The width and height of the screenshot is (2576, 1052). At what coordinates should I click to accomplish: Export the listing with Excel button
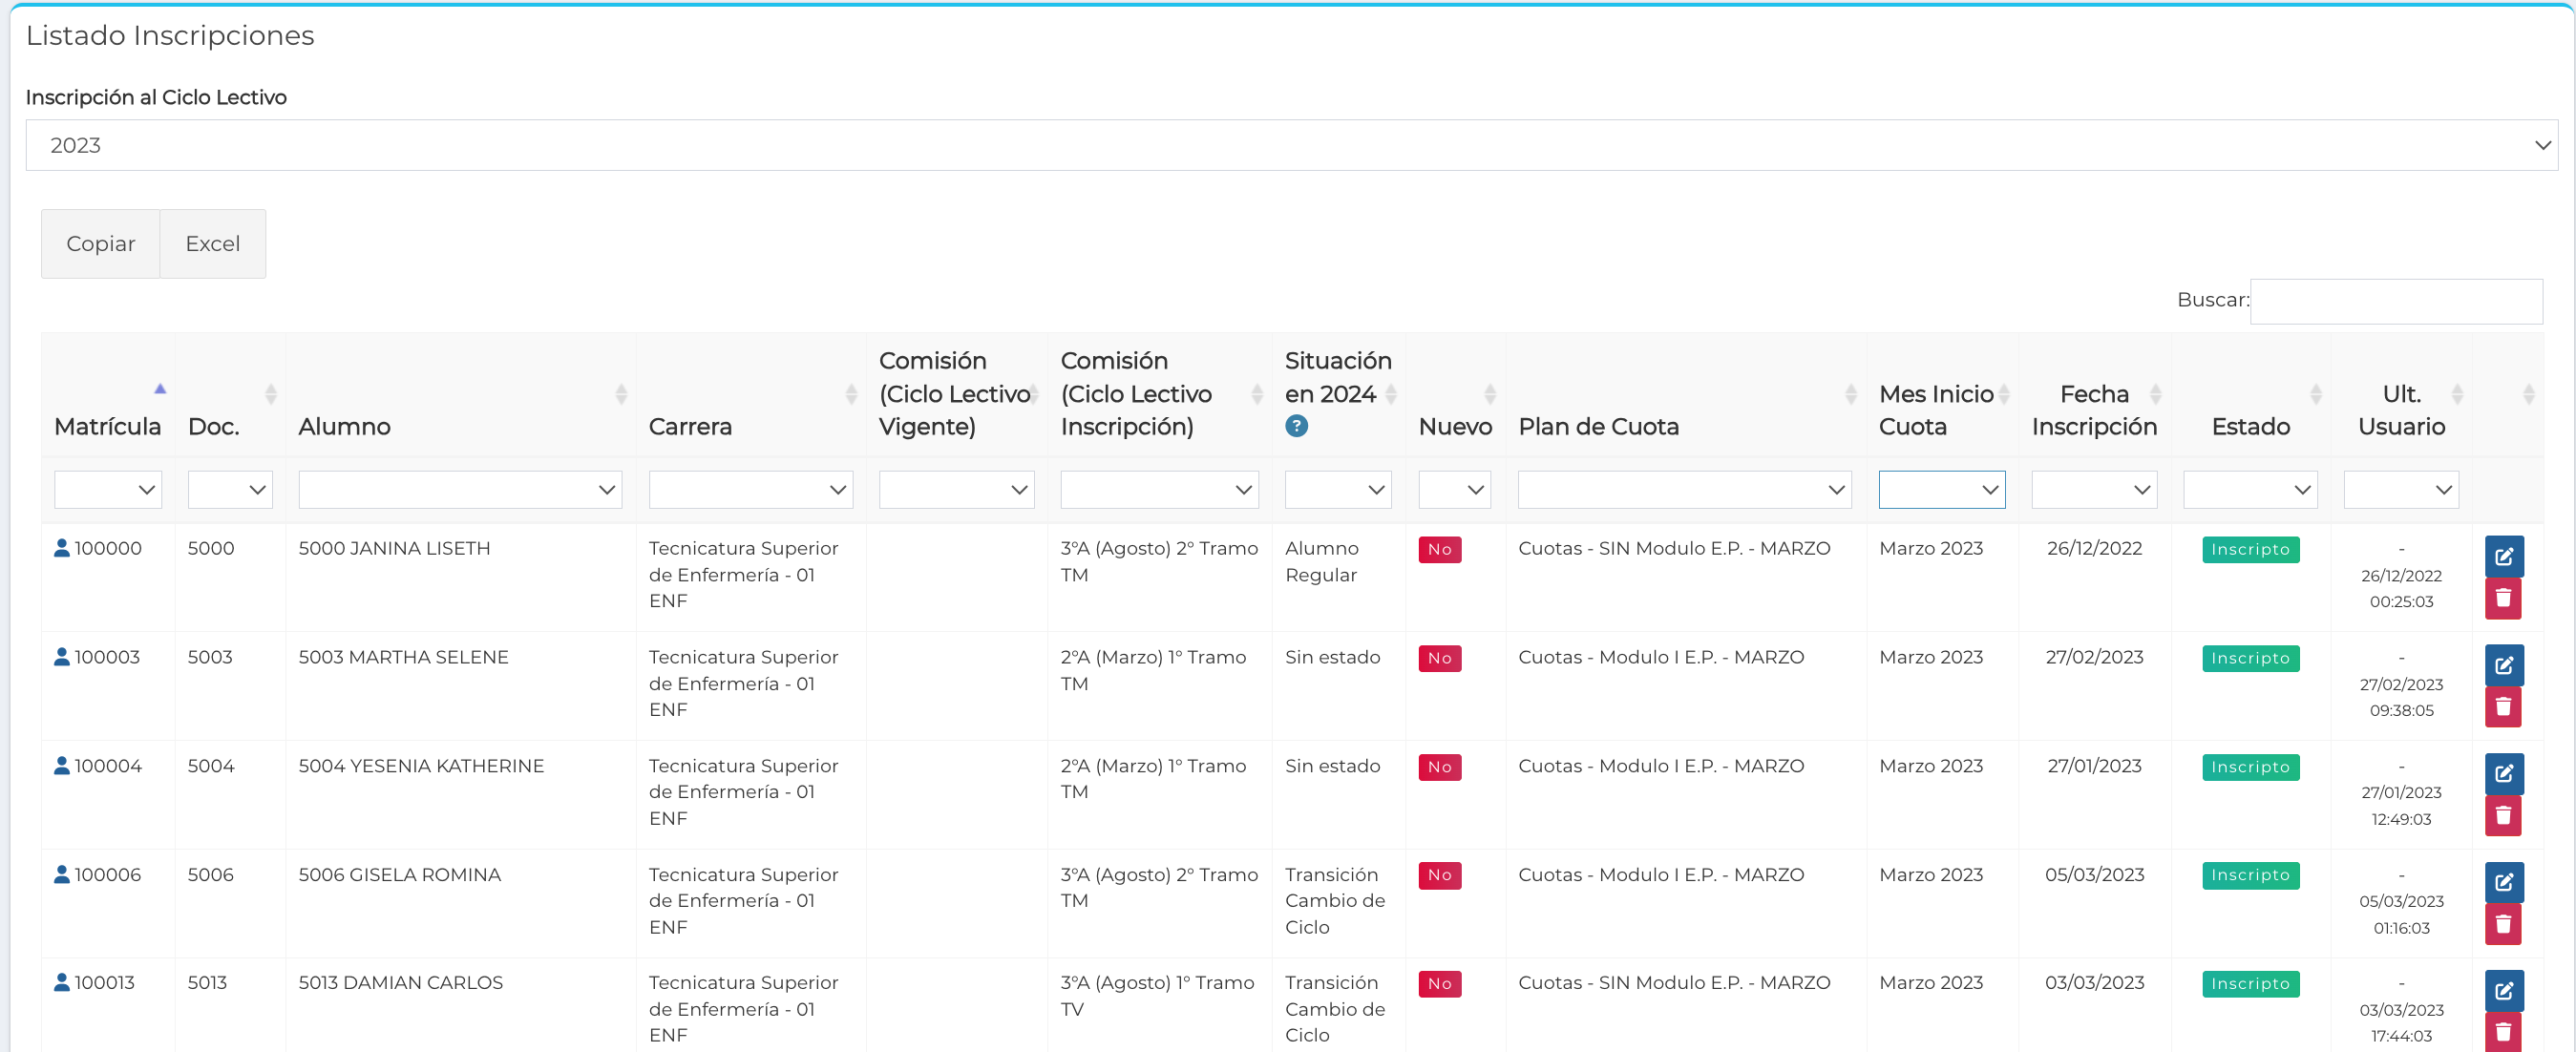click(212, 243)
